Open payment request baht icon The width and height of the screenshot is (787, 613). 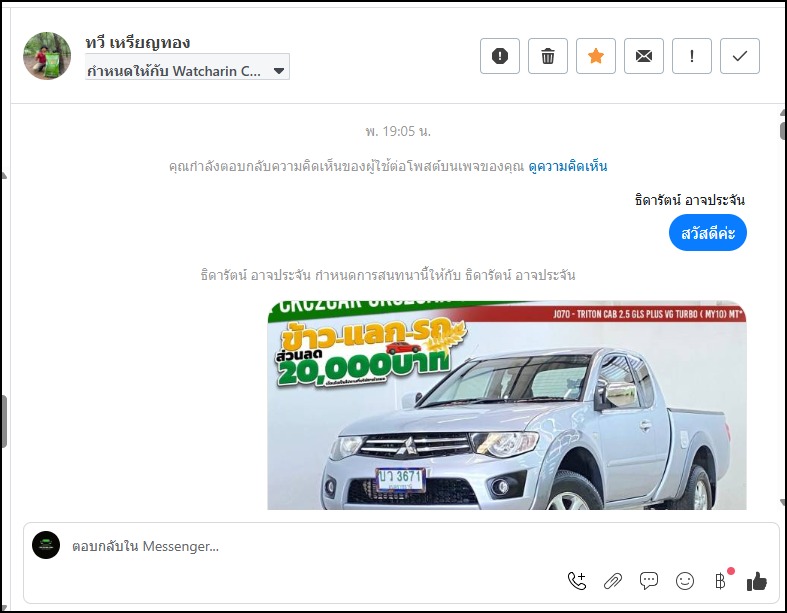coord(721,581)
